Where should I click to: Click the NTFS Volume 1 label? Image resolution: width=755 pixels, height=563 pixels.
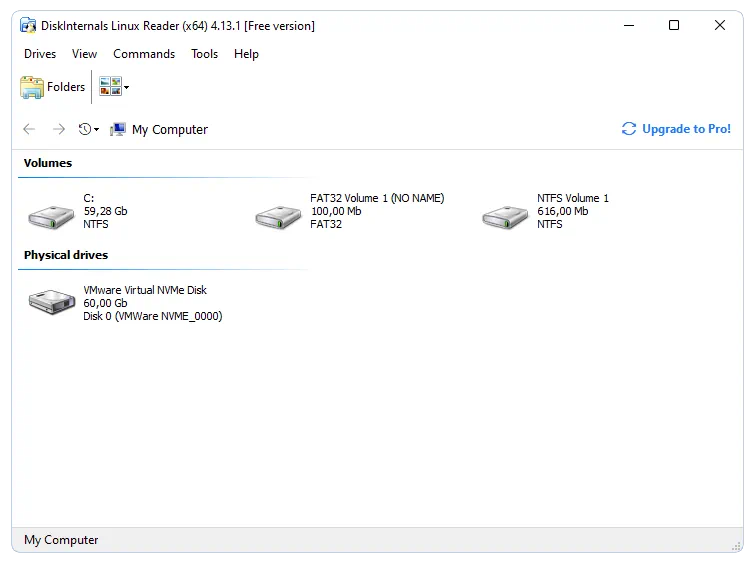[573, 198]
